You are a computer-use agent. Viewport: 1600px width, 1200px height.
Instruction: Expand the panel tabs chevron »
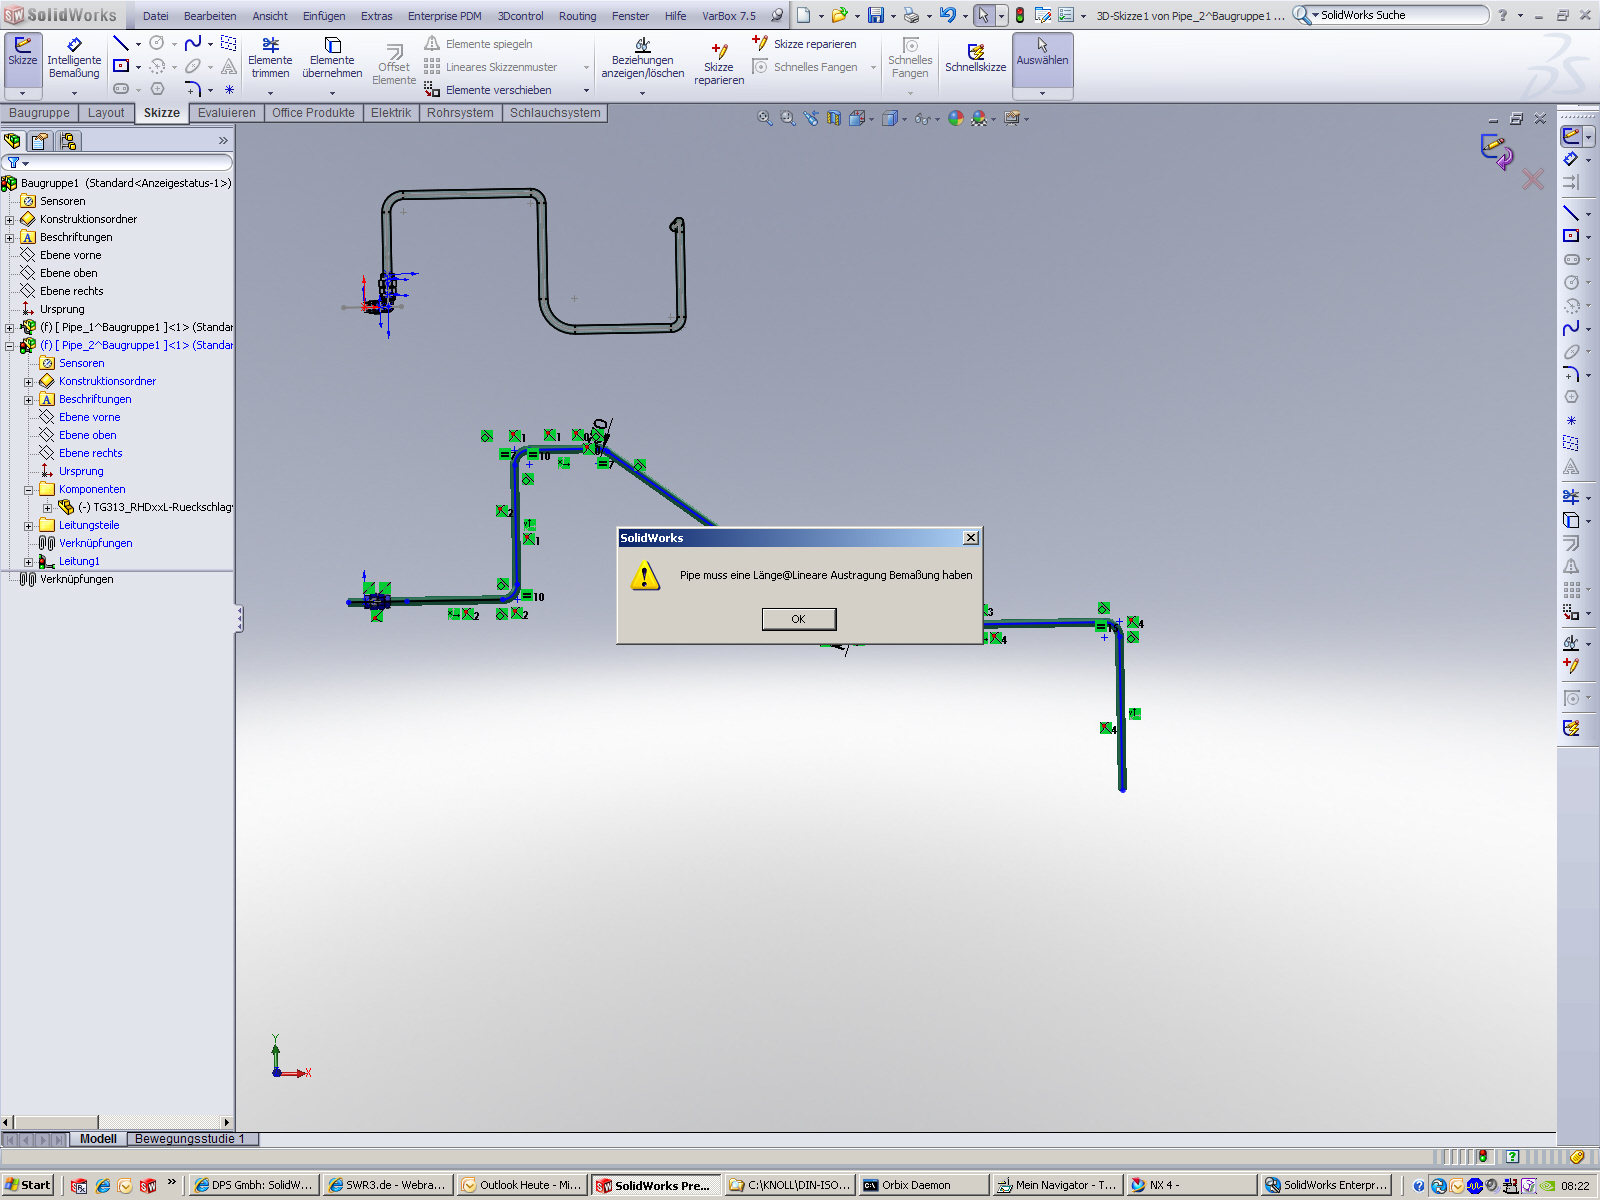(x=223, y=141)
